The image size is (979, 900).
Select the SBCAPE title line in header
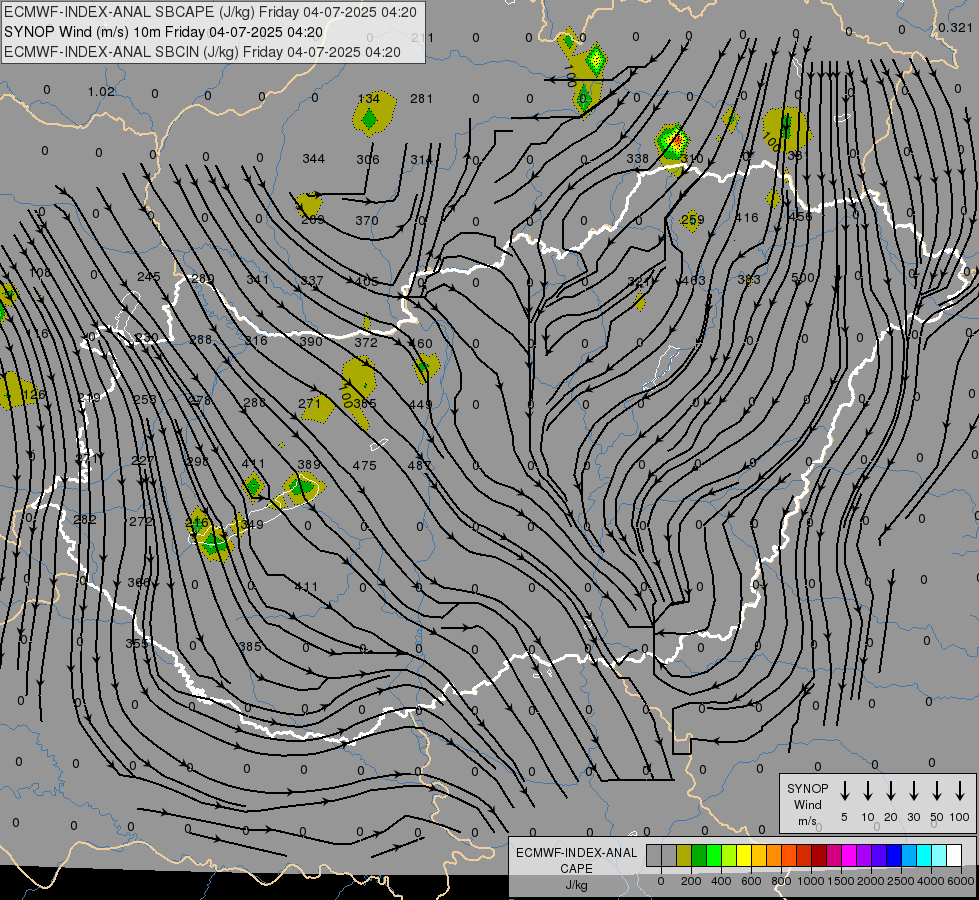[x=210, y=12]
